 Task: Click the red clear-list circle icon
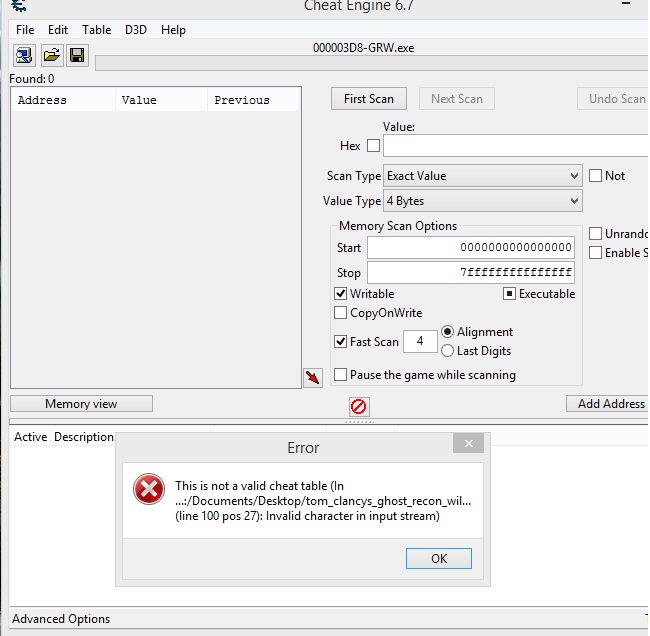pyautogui.click(x=359, y=406)
